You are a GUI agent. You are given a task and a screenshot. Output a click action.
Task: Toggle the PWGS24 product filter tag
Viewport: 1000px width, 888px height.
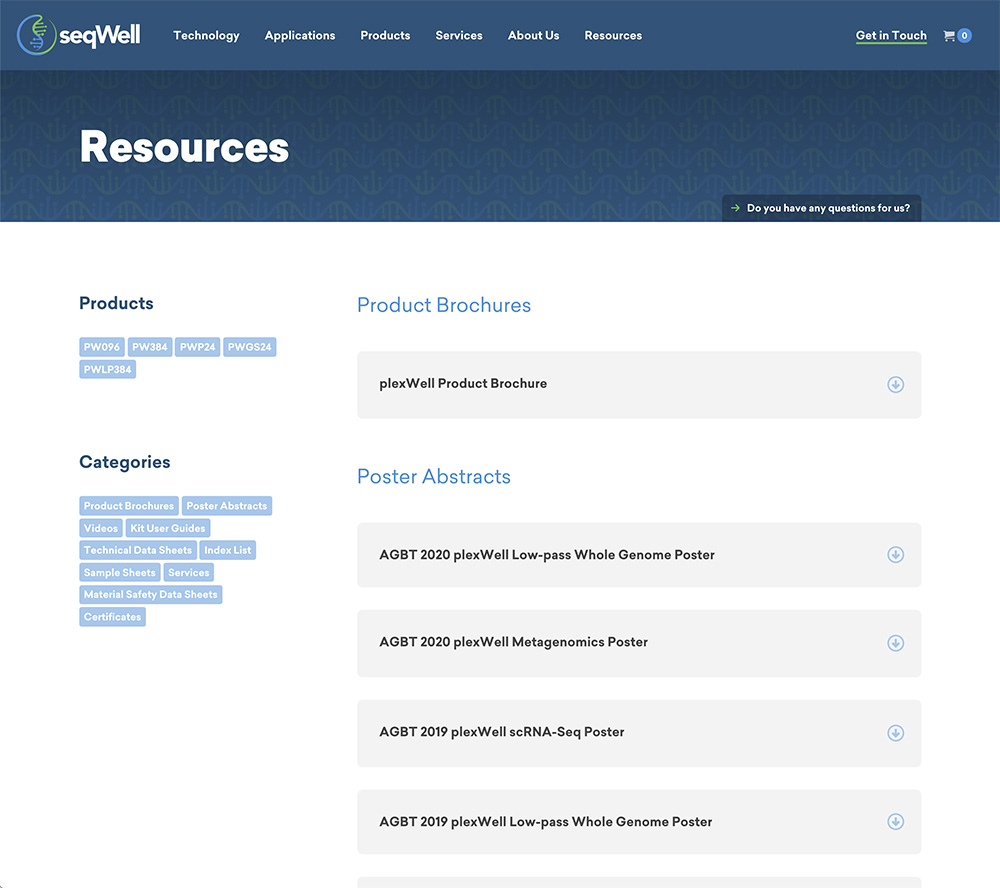click(249, 347)
